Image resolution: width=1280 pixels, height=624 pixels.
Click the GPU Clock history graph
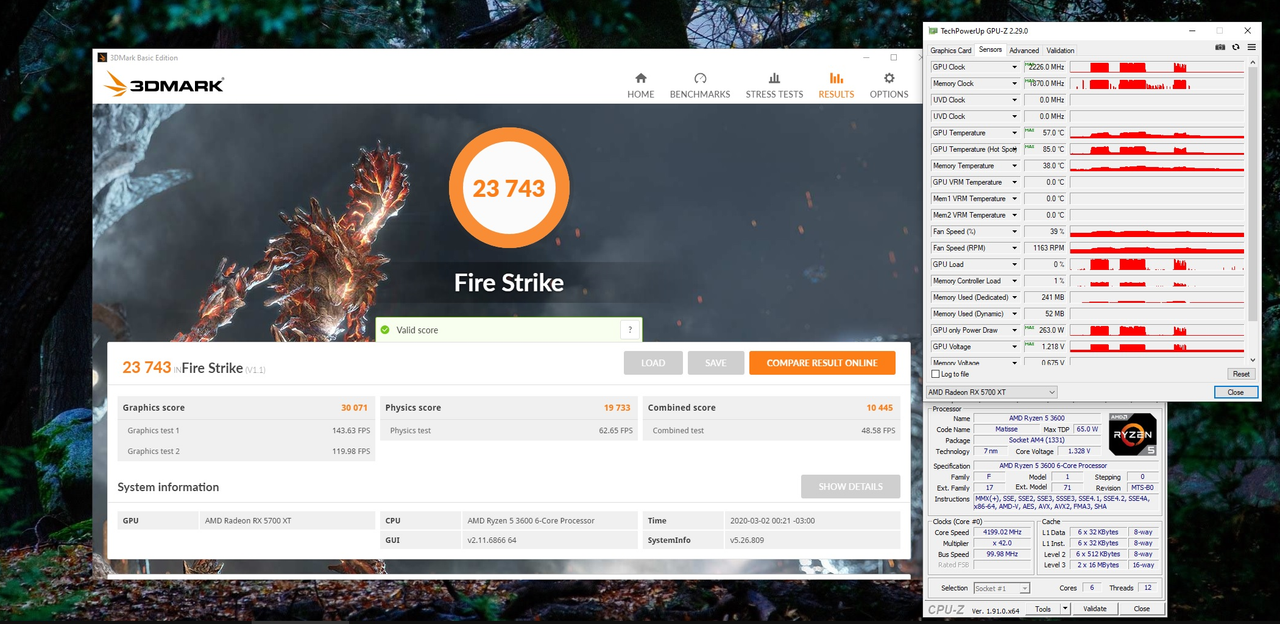[1157, 67]
